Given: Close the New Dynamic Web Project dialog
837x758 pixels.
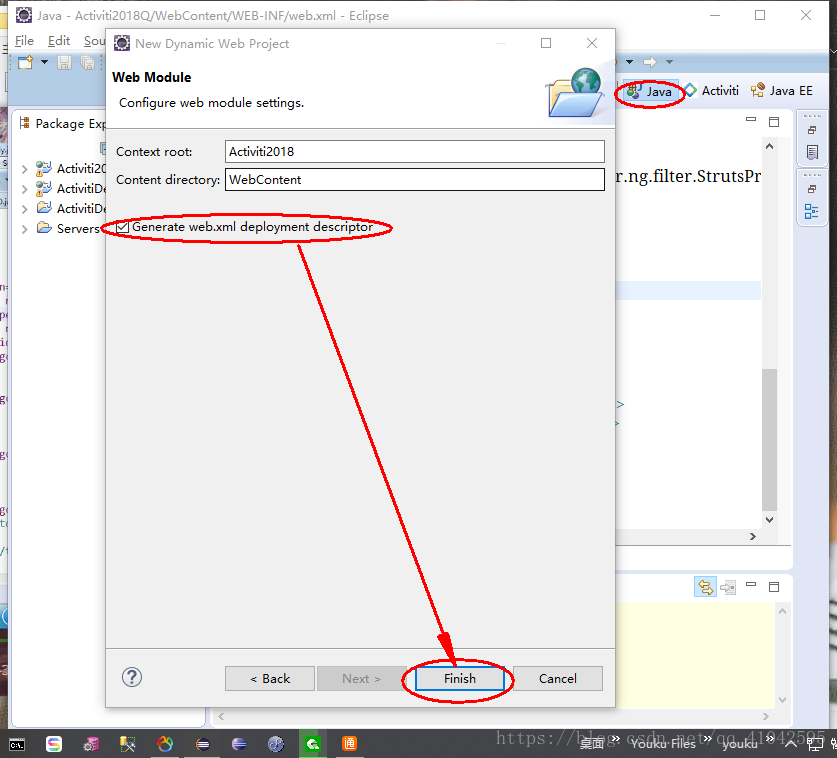Looking at the screenshot, I should (x=591, y=43).
